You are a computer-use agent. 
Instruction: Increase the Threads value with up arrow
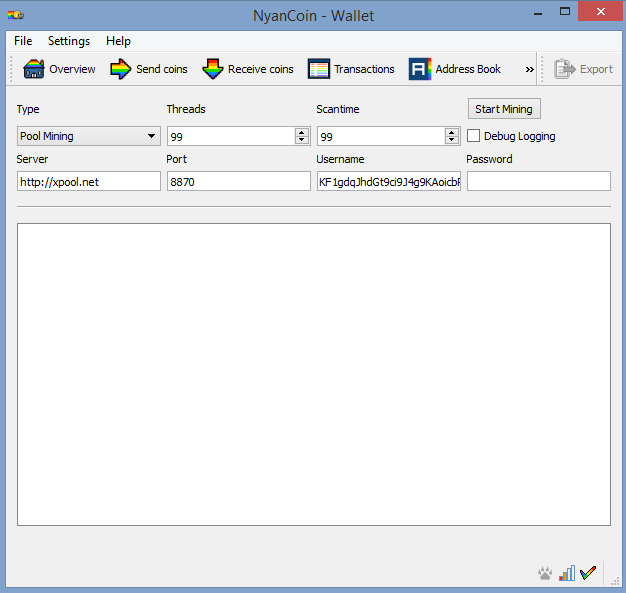(301, 132)
